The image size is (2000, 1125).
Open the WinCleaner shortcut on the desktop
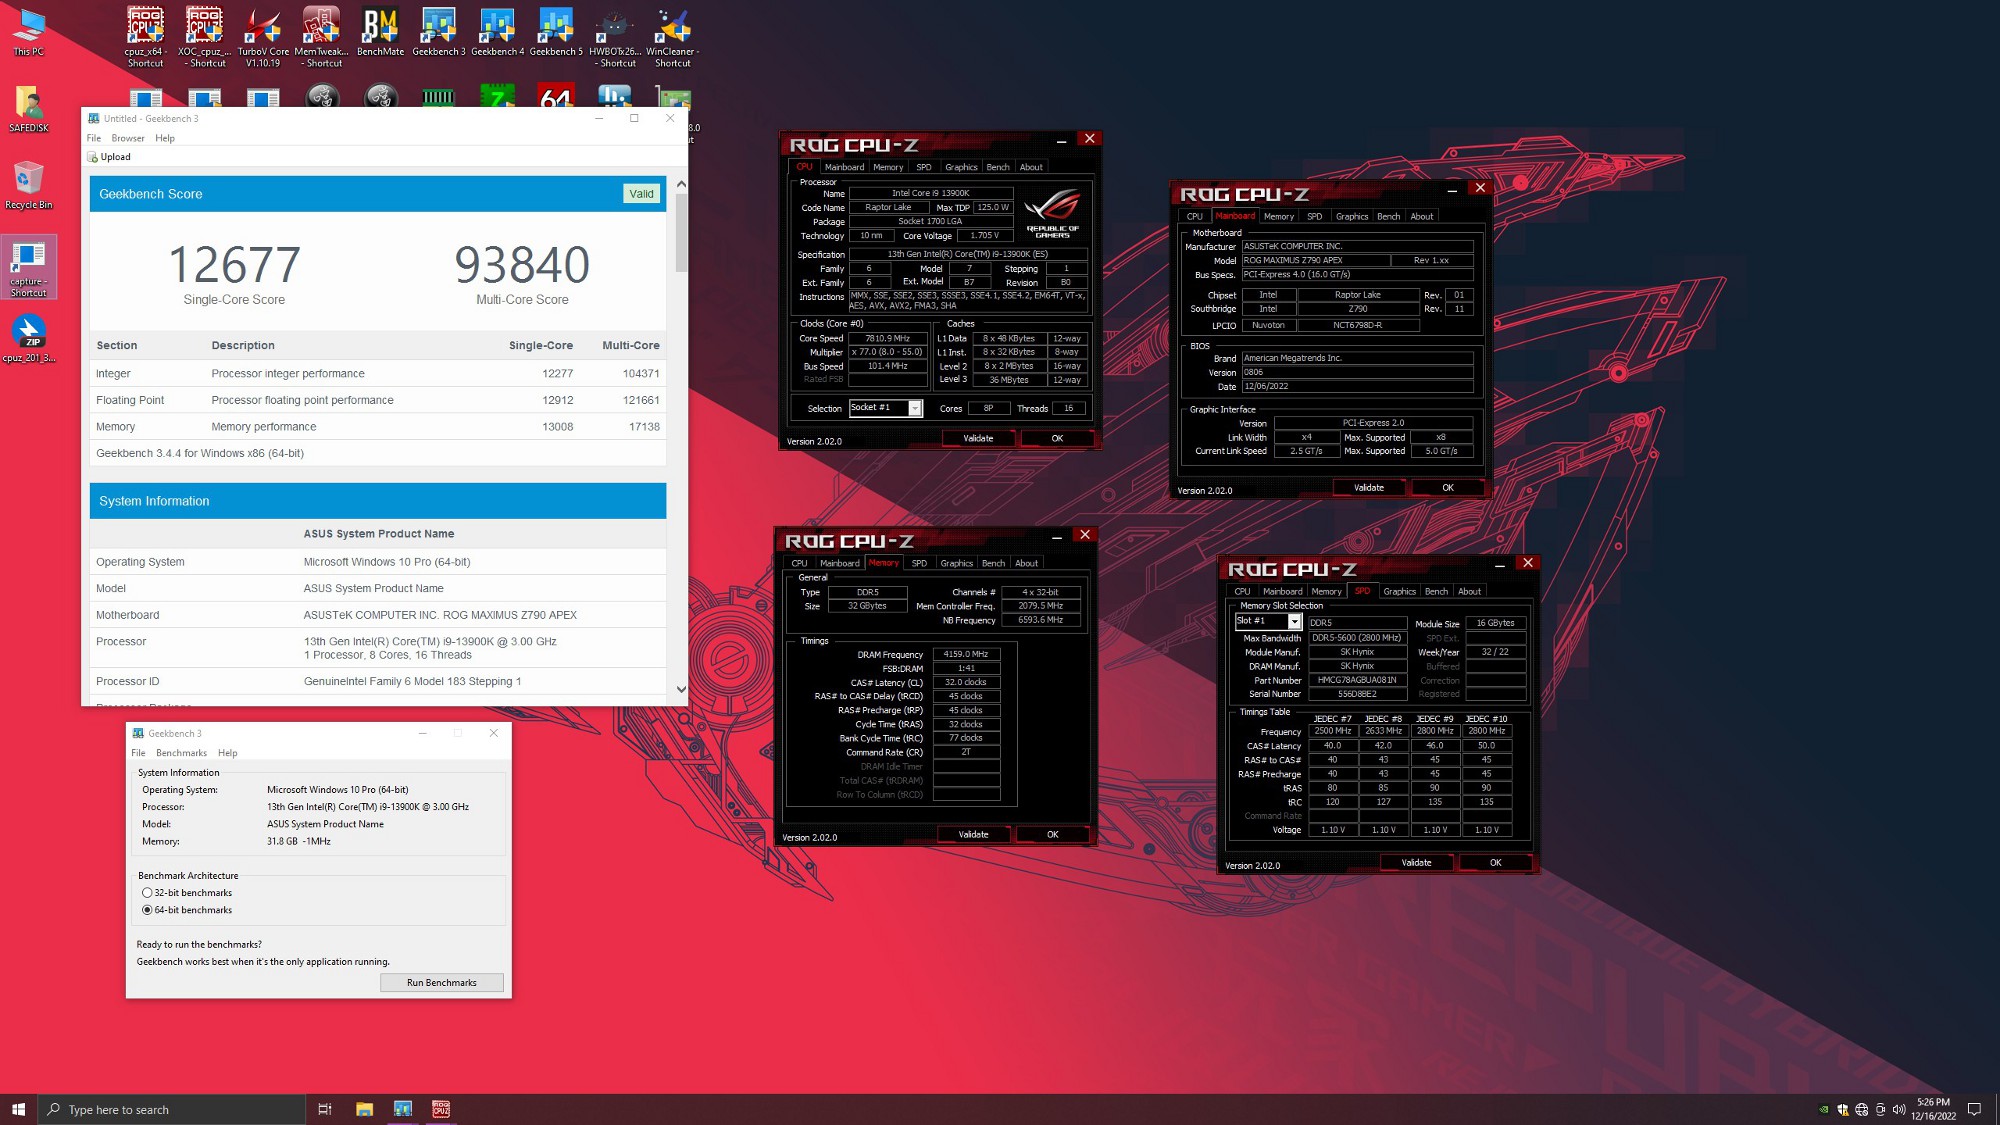pyautogui.click(x=672, y=37)
